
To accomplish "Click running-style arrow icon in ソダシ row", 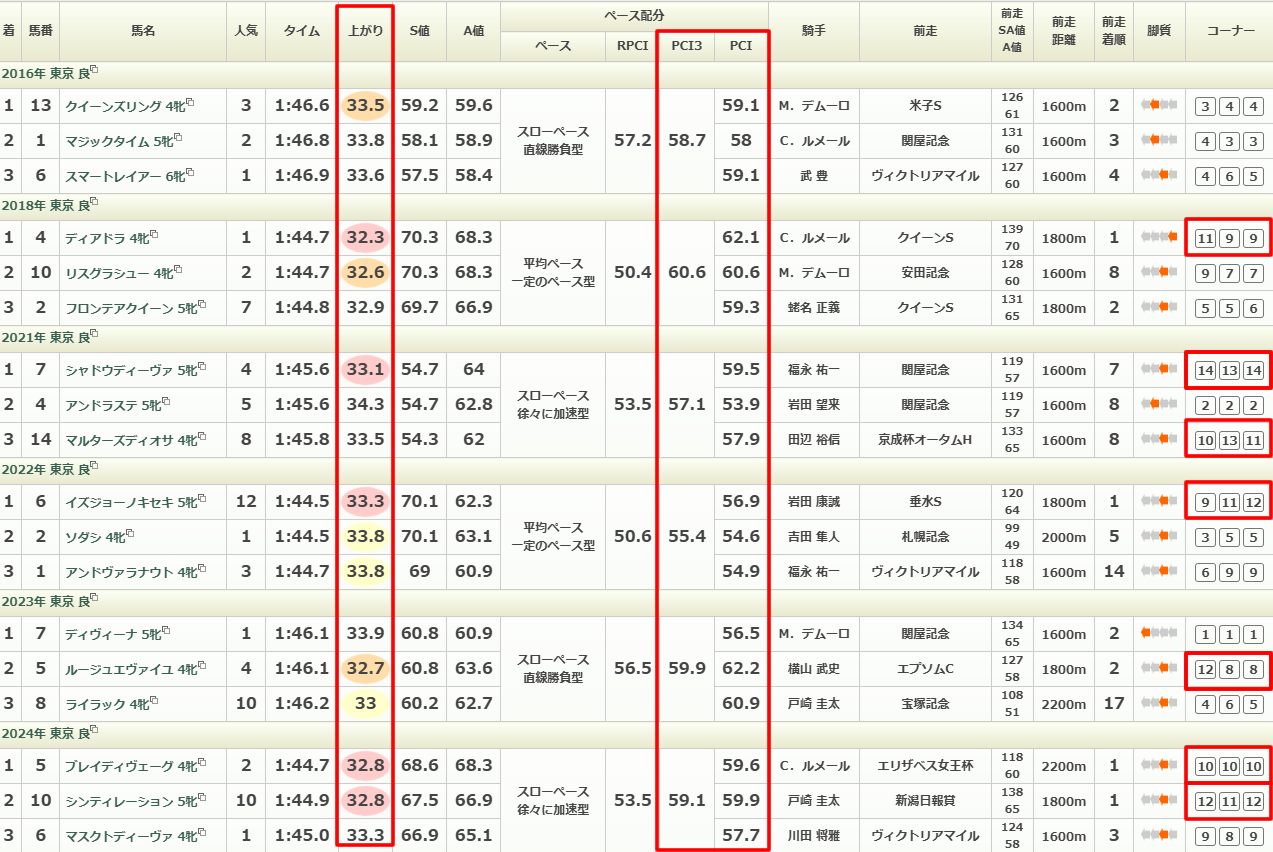I will (x=1159, y=537).
